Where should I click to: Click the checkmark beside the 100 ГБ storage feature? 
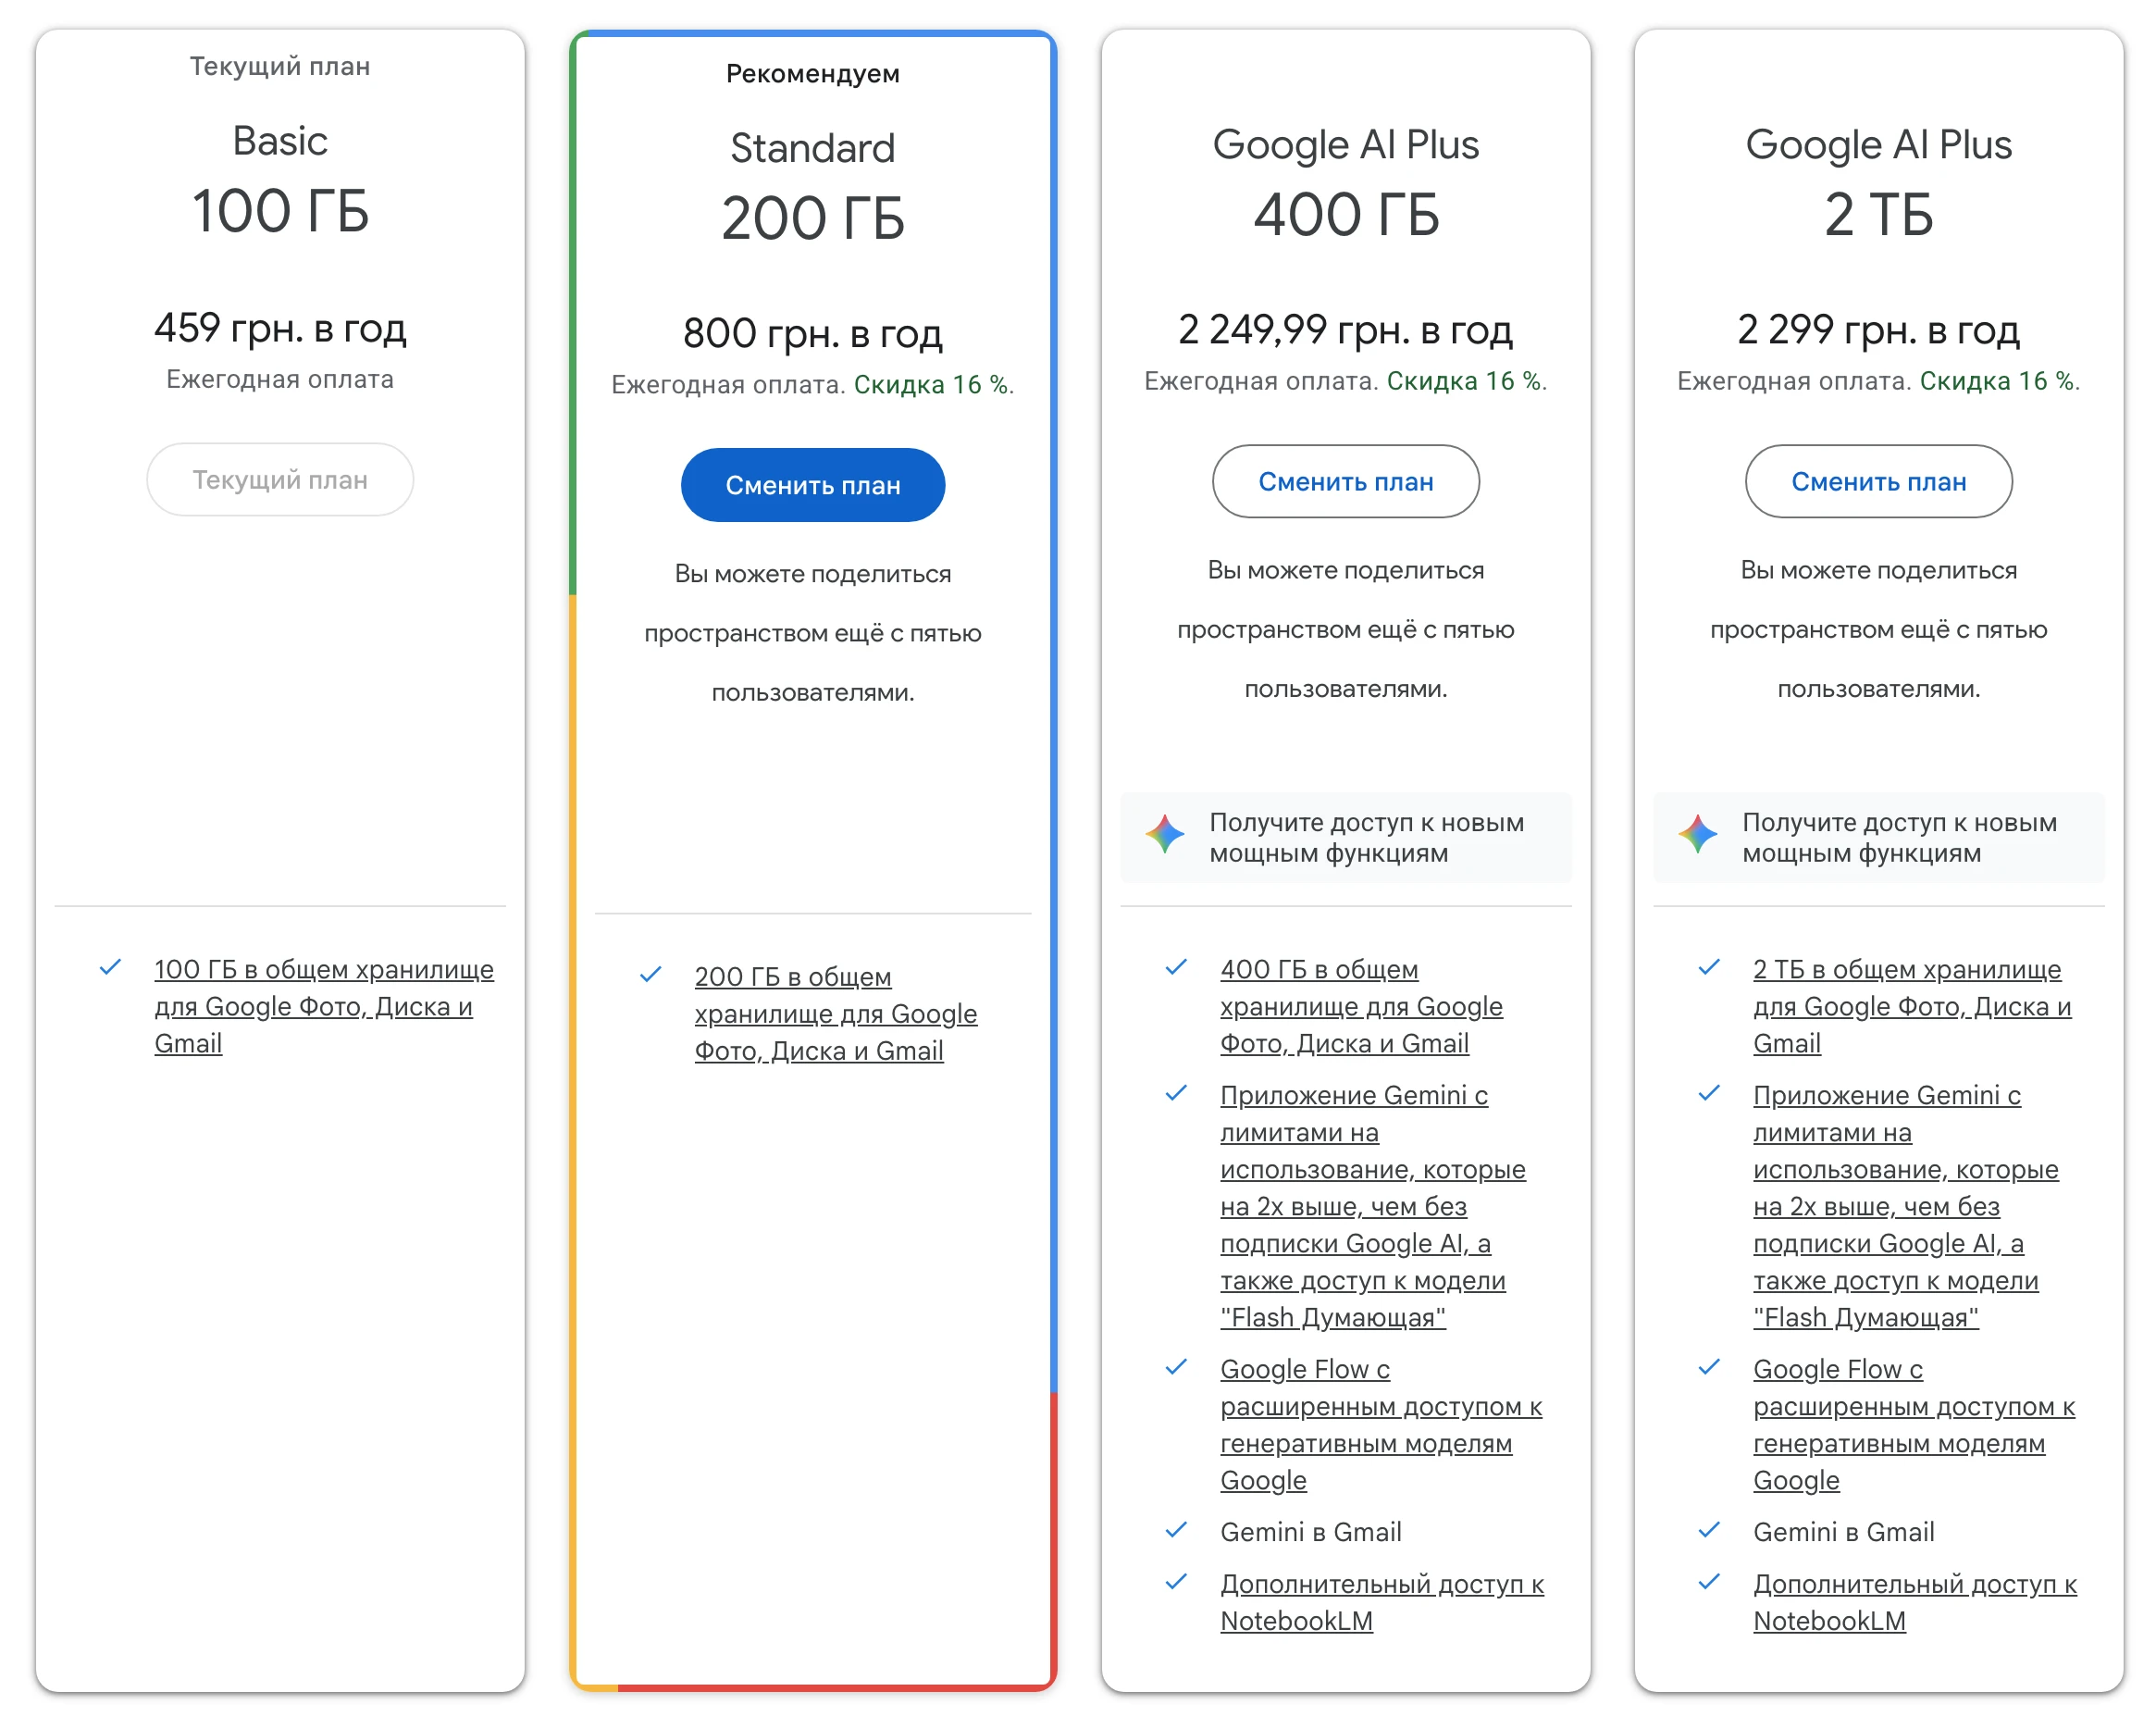point(110,967)
